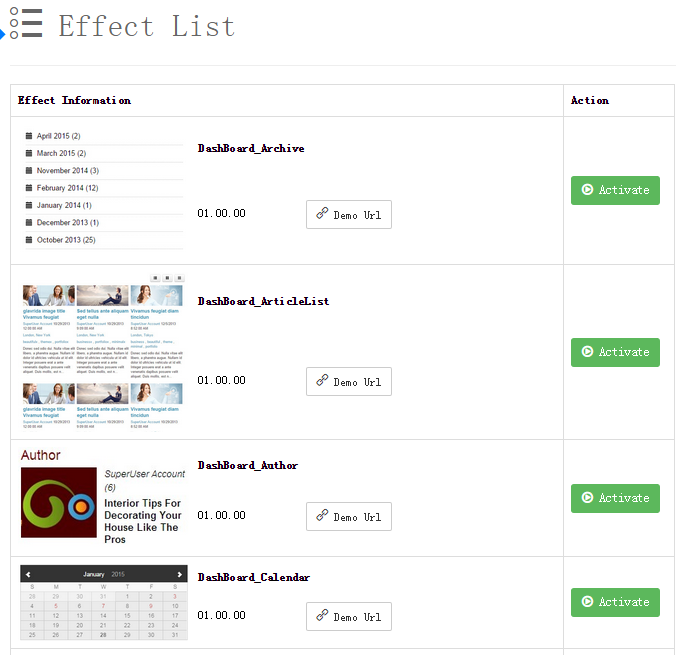Click the blue arrow marker beside Effect List
Viewport: 681px width, 655px height.
(2, 34)
